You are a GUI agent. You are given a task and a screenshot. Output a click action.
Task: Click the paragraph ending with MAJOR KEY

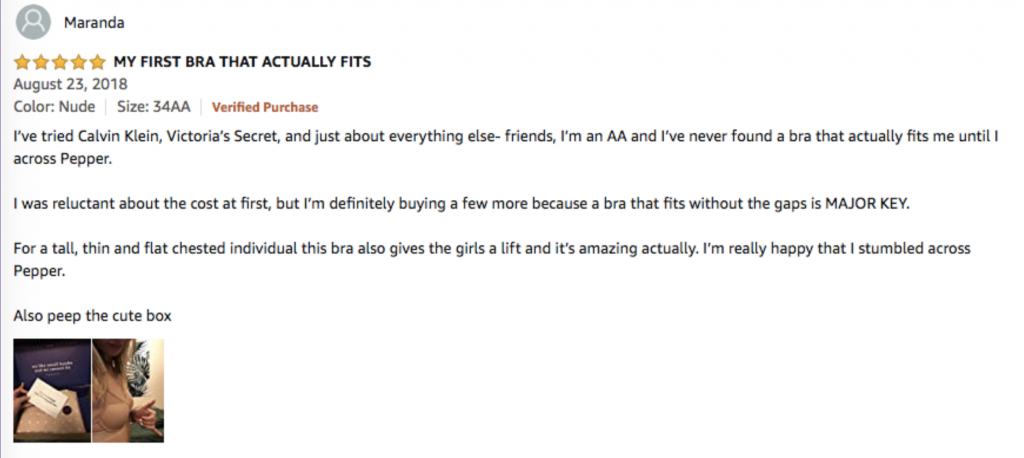coord(460,204)
